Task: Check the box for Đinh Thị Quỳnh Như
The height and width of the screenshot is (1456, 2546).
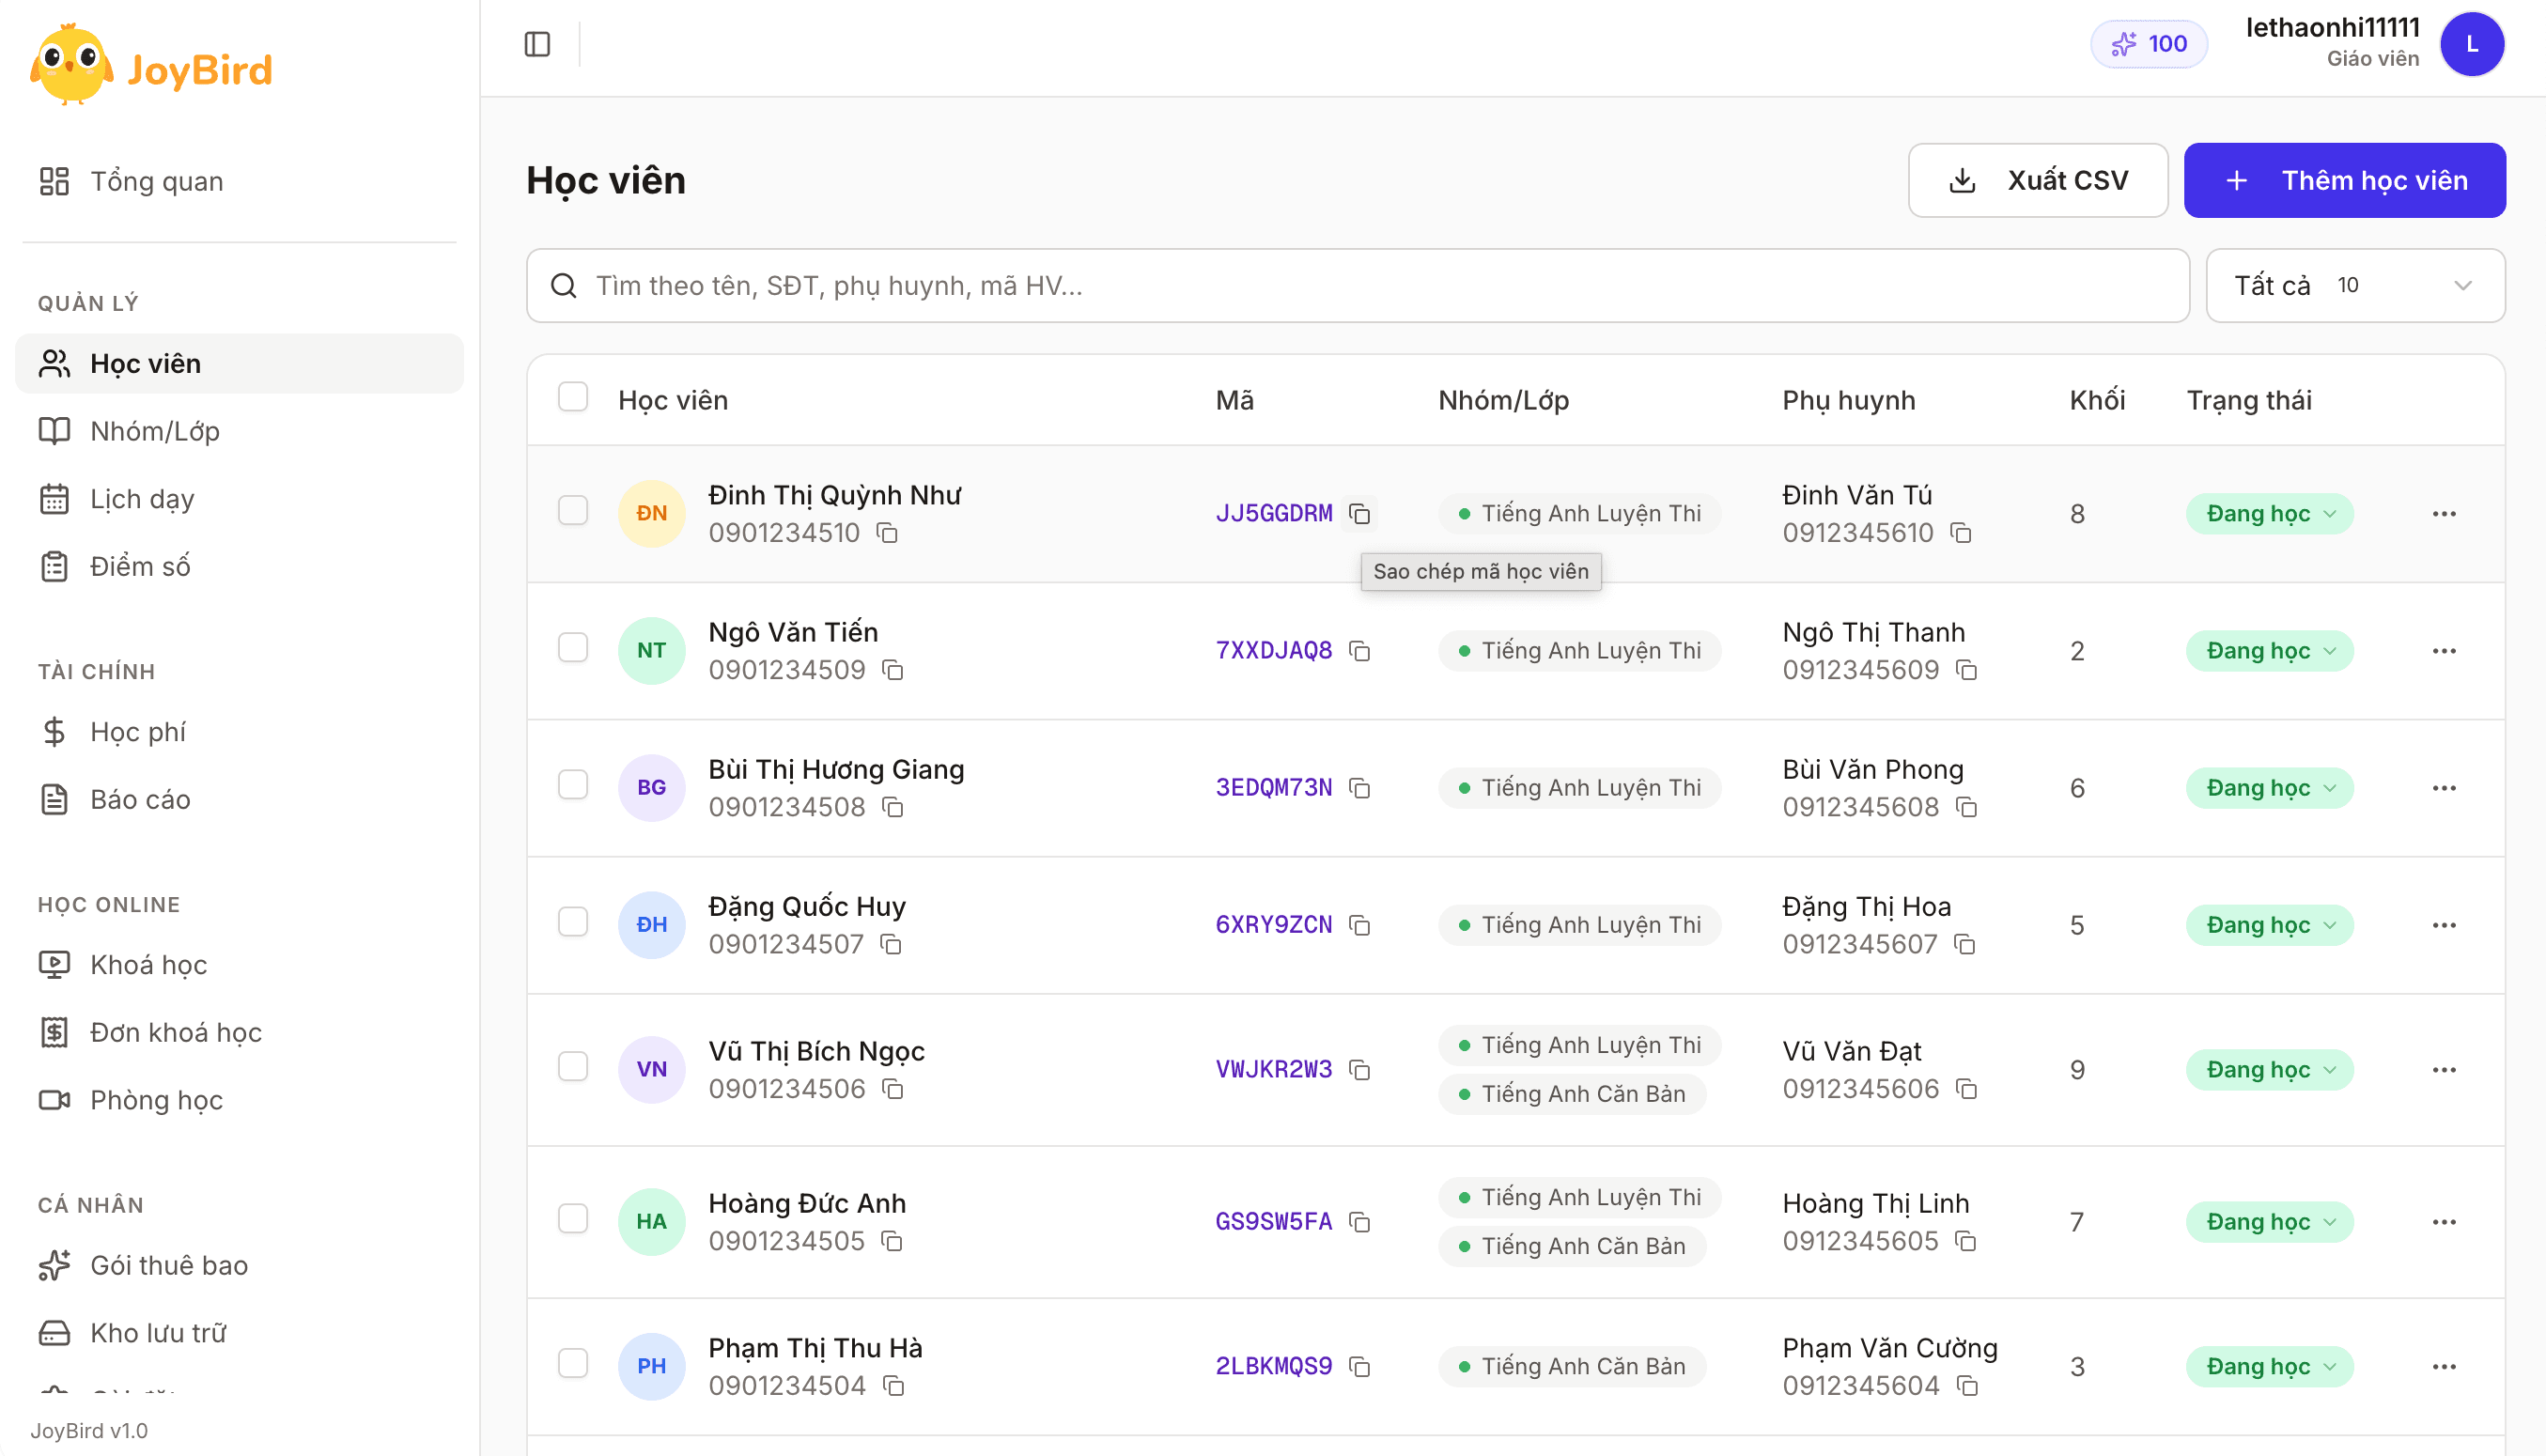Action: point(573,510)
